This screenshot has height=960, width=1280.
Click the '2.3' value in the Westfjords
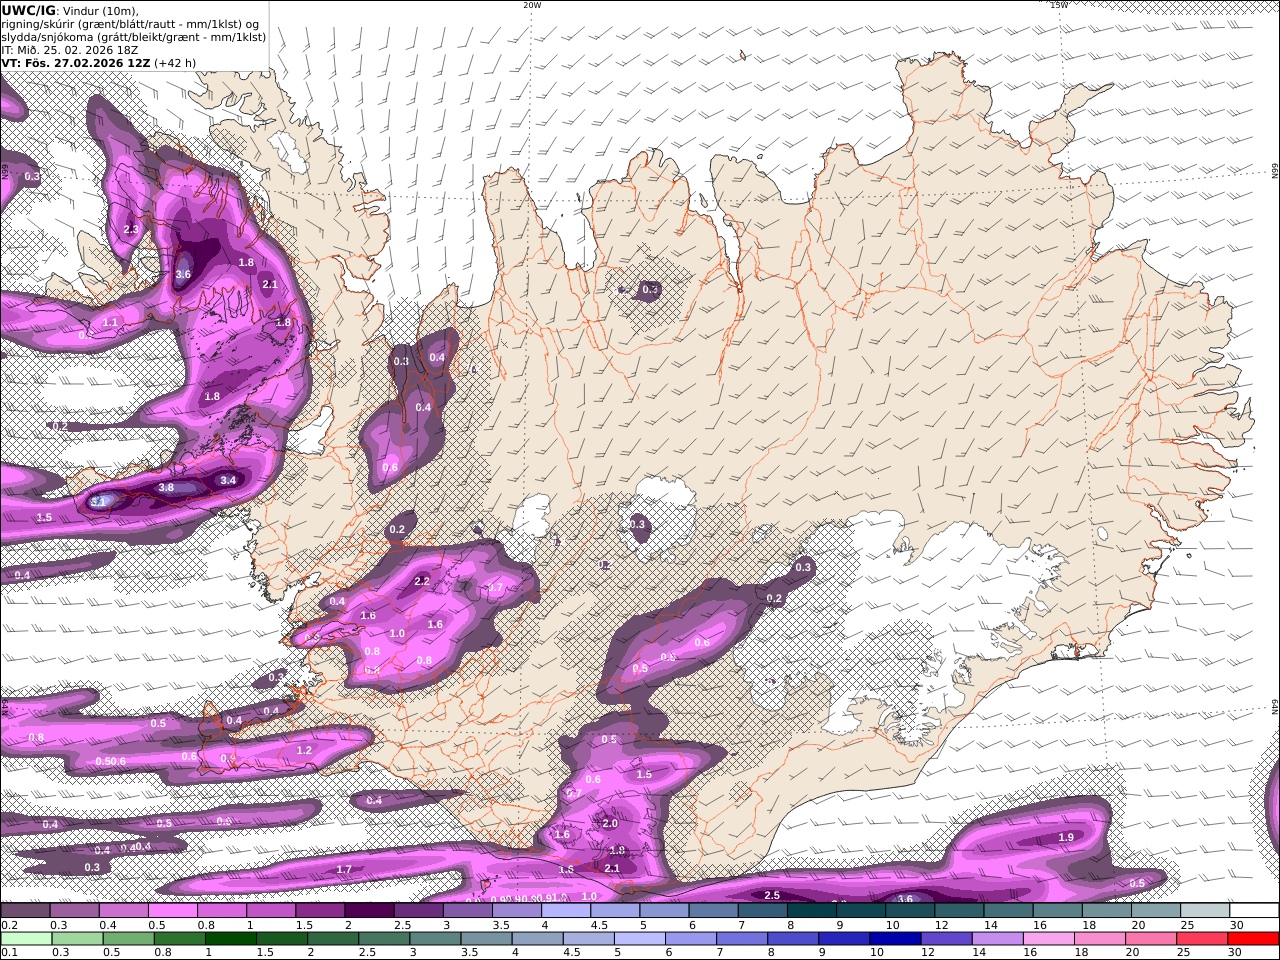(131, 229)
